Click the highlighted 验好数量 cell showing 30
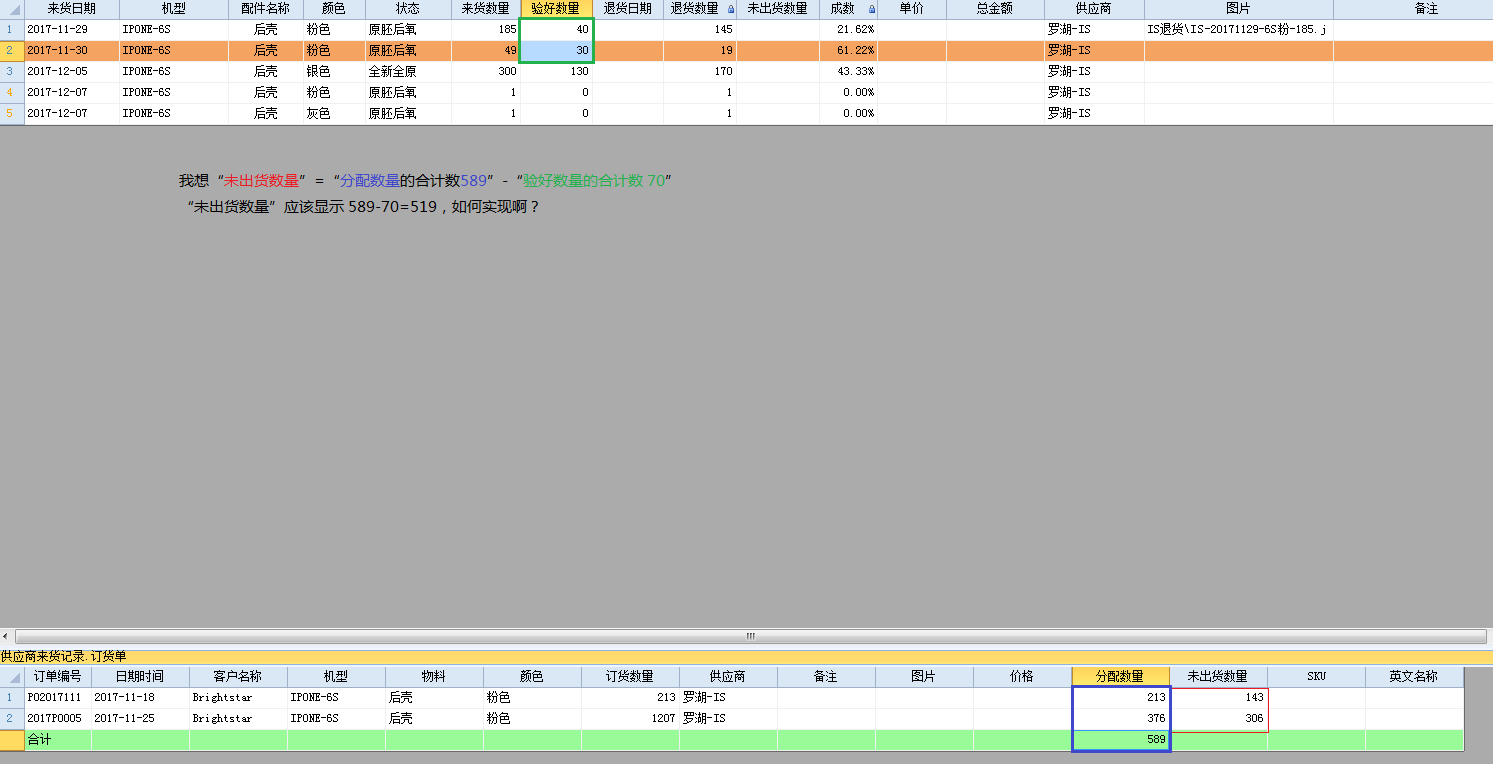Screen dimensions: 1493x764 (x=556, y=50)
